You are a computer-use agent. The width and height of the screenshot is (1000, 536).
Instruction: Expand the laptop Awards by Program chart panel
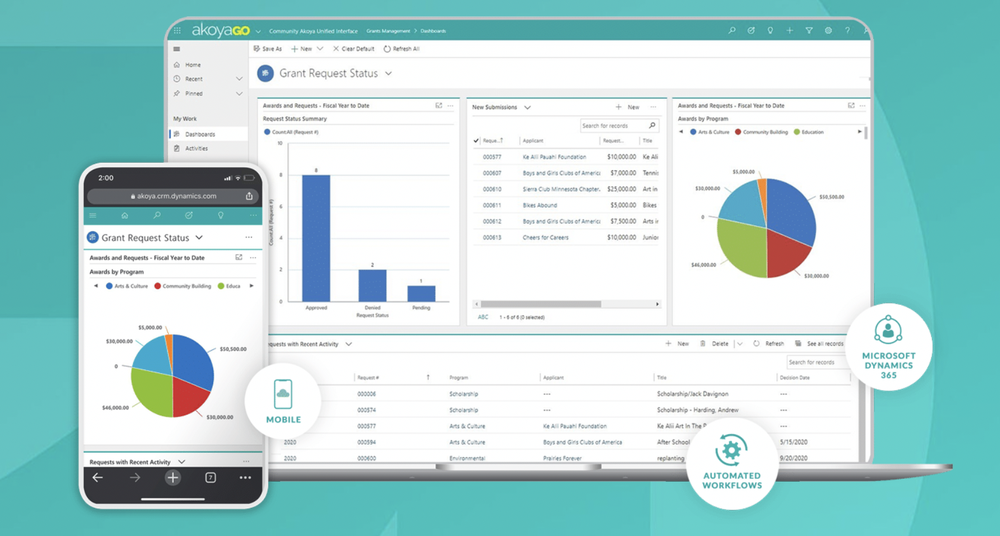point(851,106)
